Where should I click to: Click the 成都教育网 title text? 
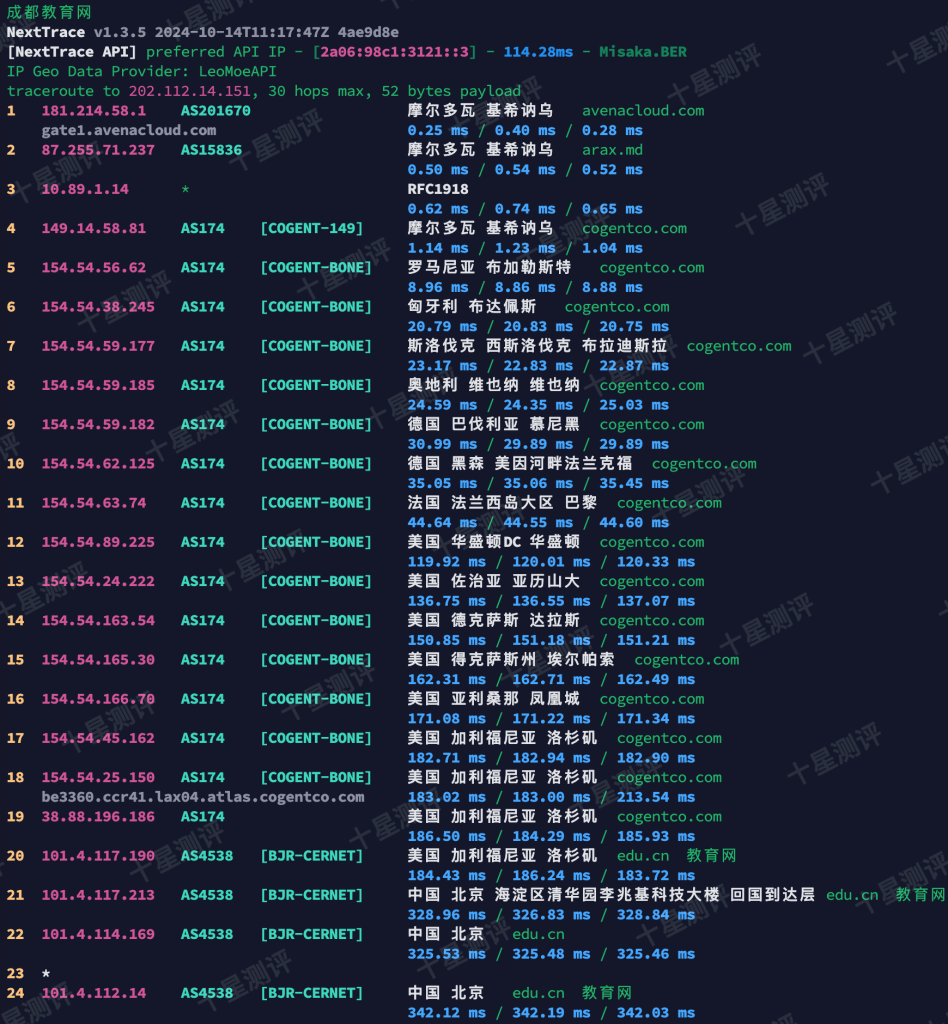click(49, 13)
